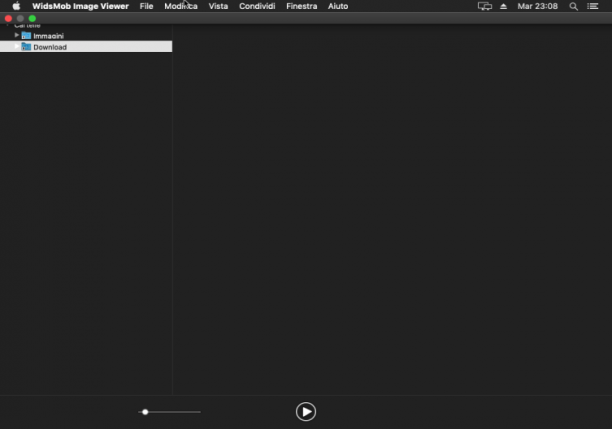612x429 pixels.
Task: Open the WidsMob Image Viewer app menu
Action: (x=80, y=6)
